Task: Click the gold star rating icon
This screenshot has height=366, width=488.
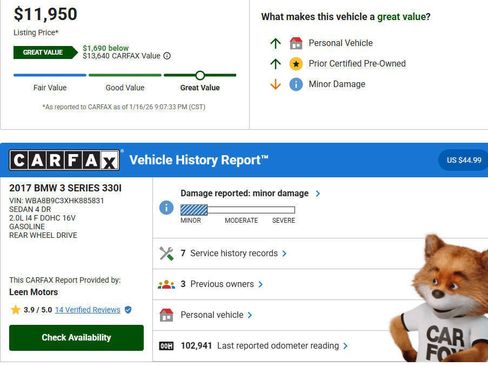Action: pos(15,310)
